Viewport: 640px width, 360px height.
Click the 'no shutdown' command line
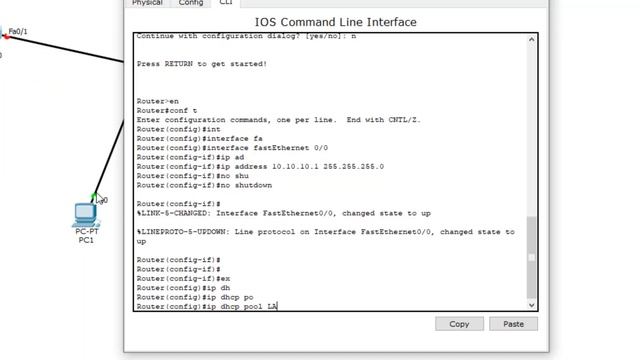[x=204, y=185]
